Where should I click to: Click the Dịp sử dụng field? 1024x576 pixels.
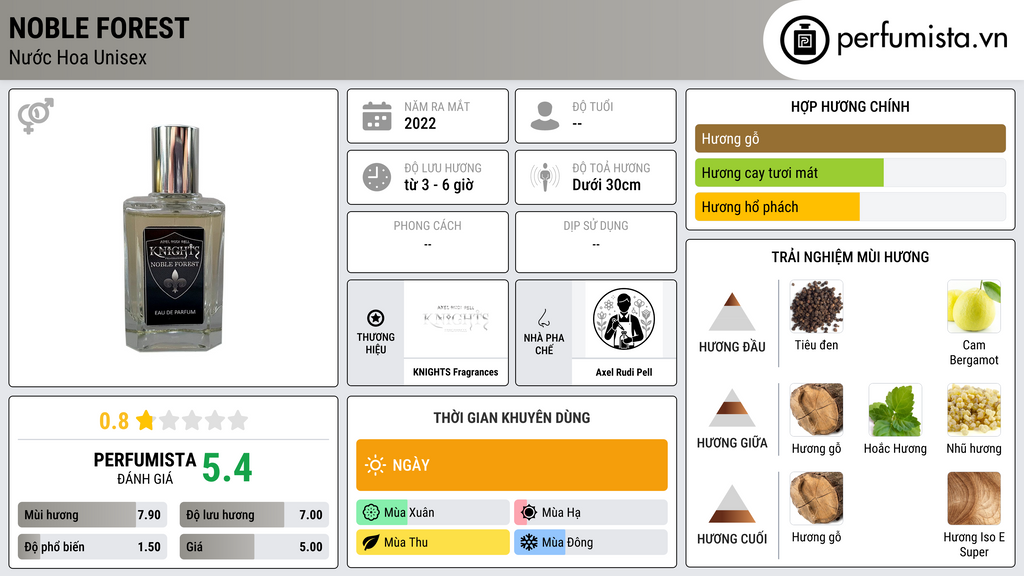(596, 242)
